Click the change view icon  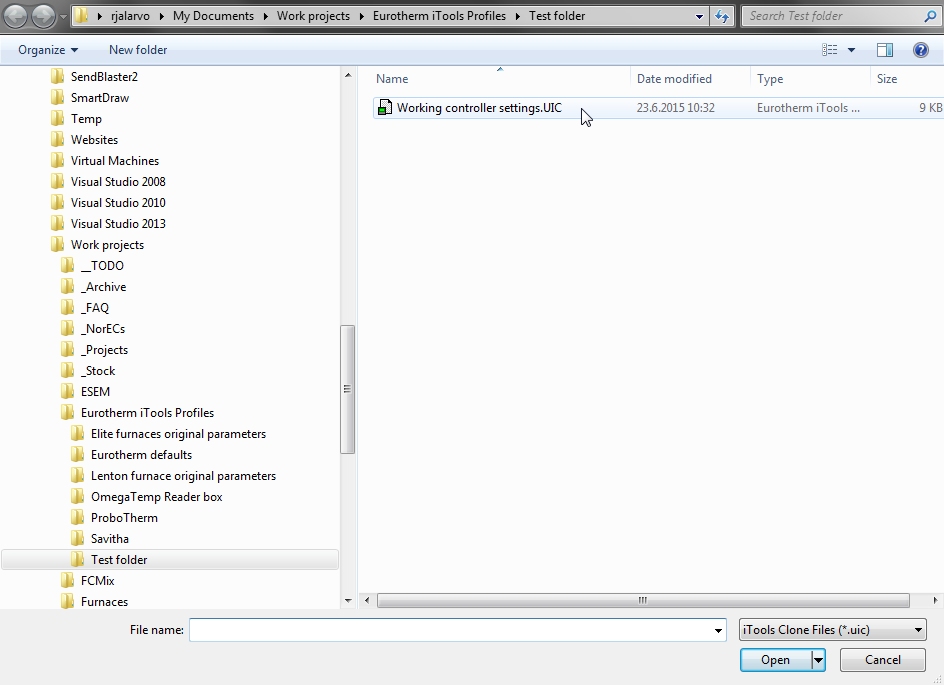[830, 50]
